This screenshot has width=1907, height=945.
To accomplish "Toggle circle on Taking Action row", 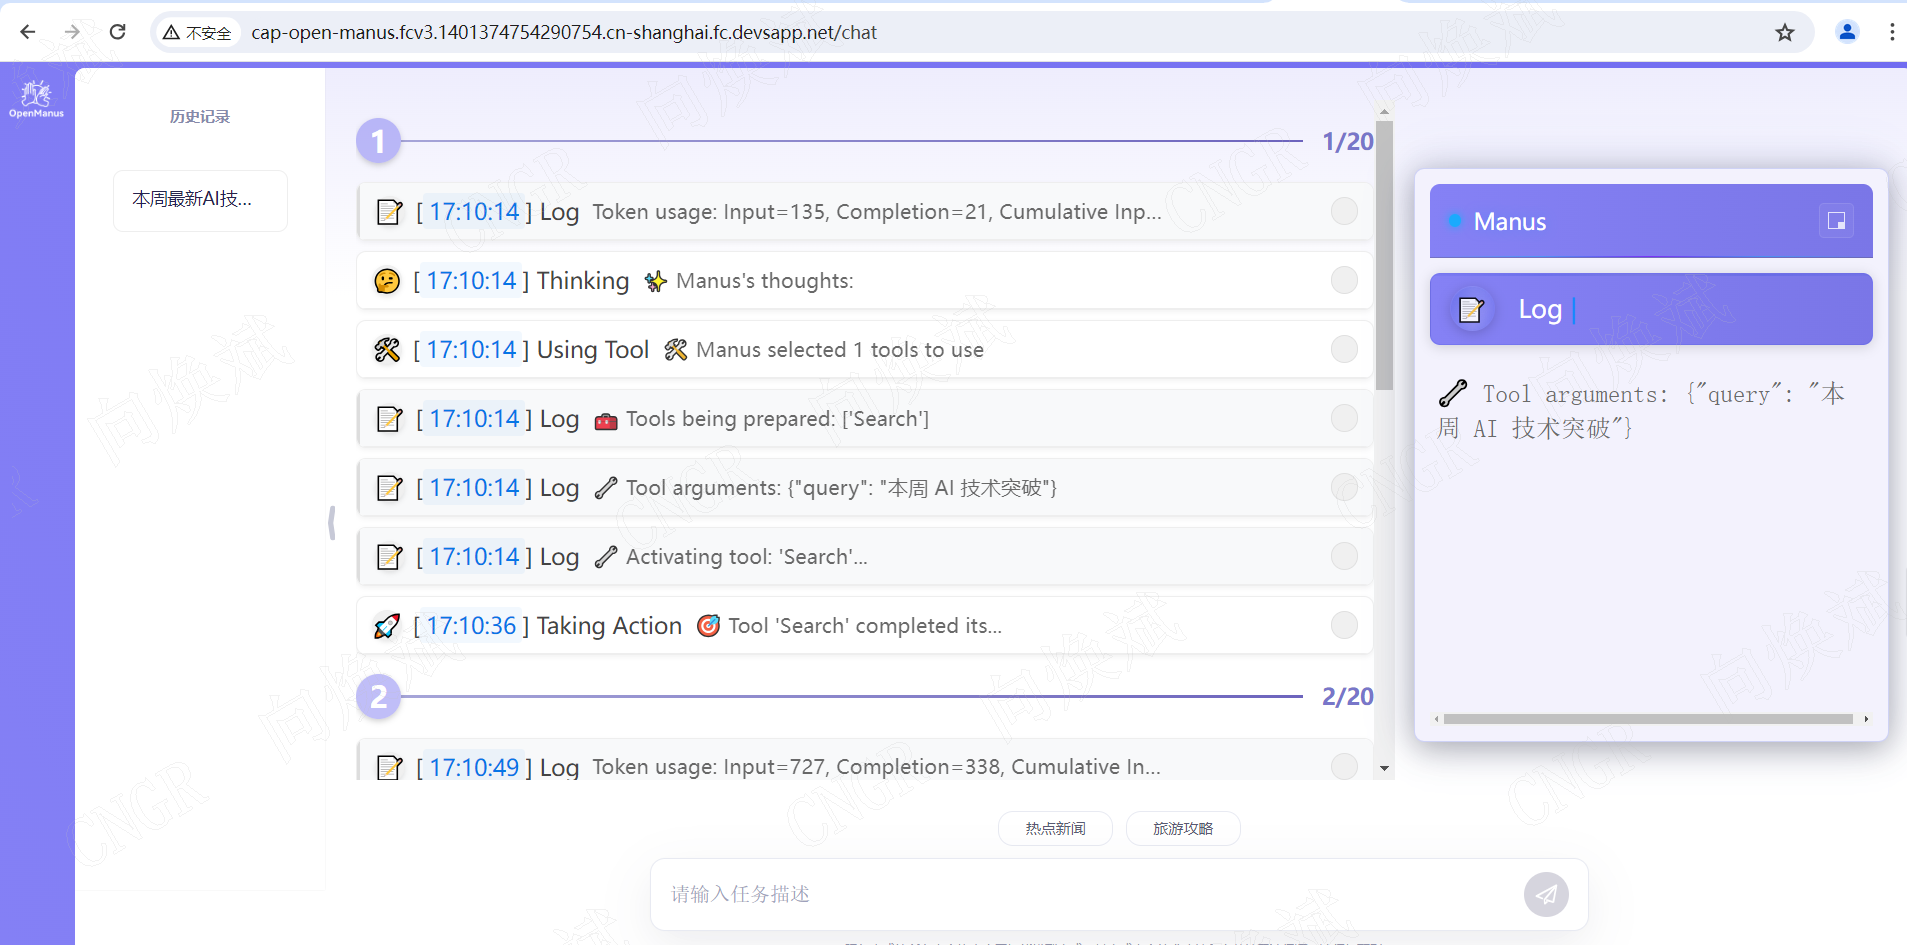I will coord(1344,625).
